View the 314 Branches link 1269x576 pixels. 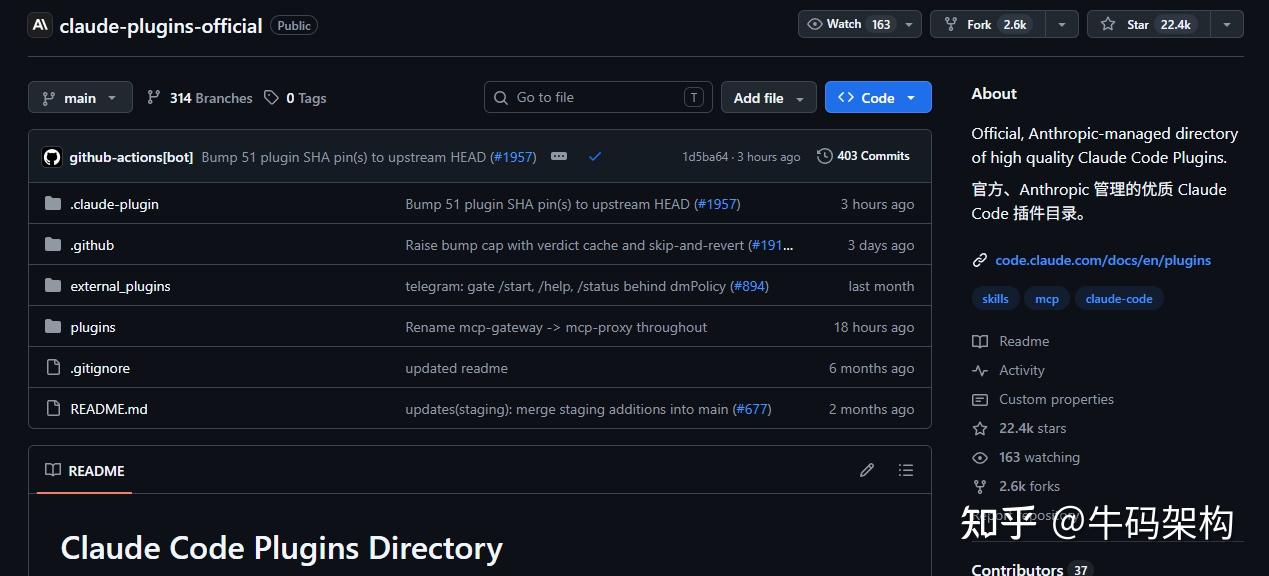[199, 98]
